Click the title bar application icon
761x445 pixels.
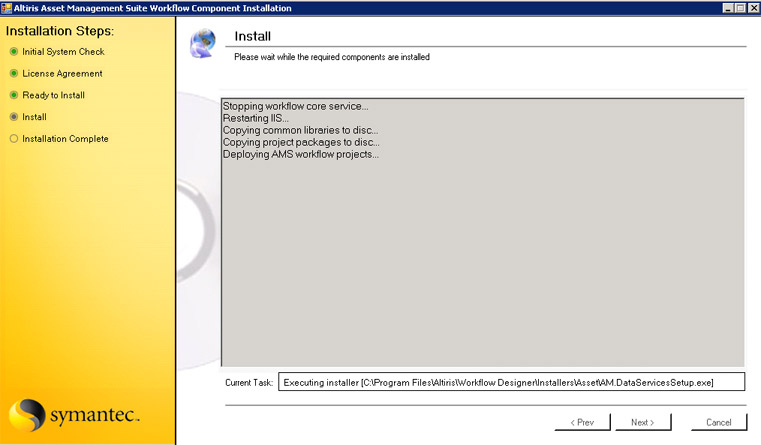(6, 8)
